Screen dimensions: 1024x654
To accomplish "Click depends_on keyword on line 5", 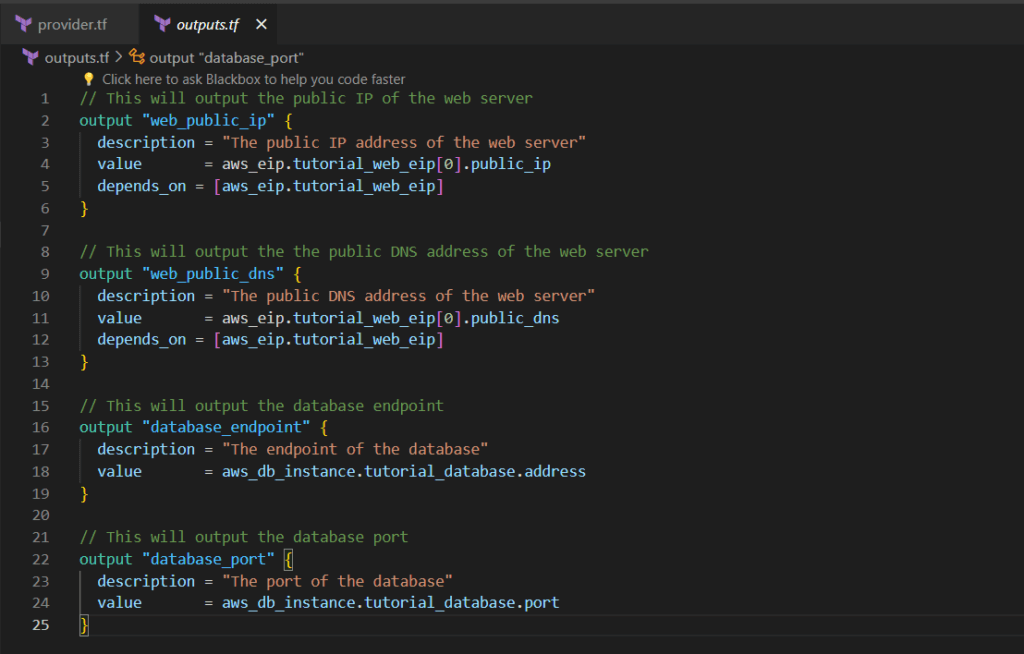I will pyautogui.click(x=141, y=187).
